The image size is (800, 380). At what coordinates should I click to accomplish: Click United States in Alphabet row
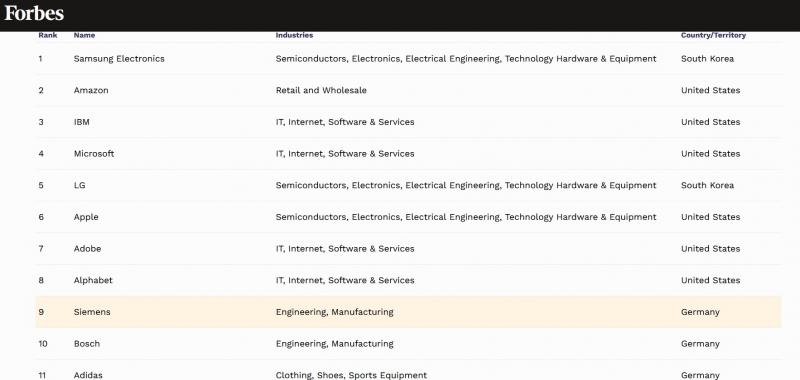(x=710, y=280)
